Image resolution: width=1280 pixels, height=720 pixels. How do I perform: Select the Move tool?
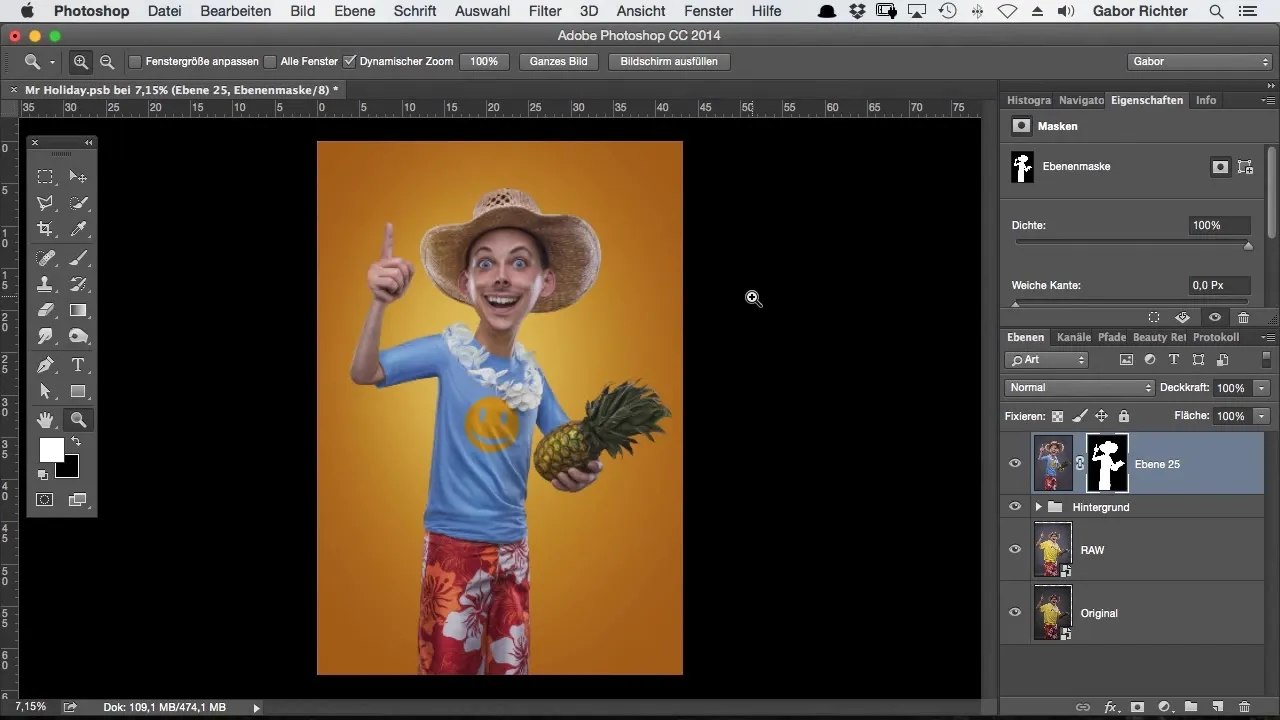(x=78, y=177)
